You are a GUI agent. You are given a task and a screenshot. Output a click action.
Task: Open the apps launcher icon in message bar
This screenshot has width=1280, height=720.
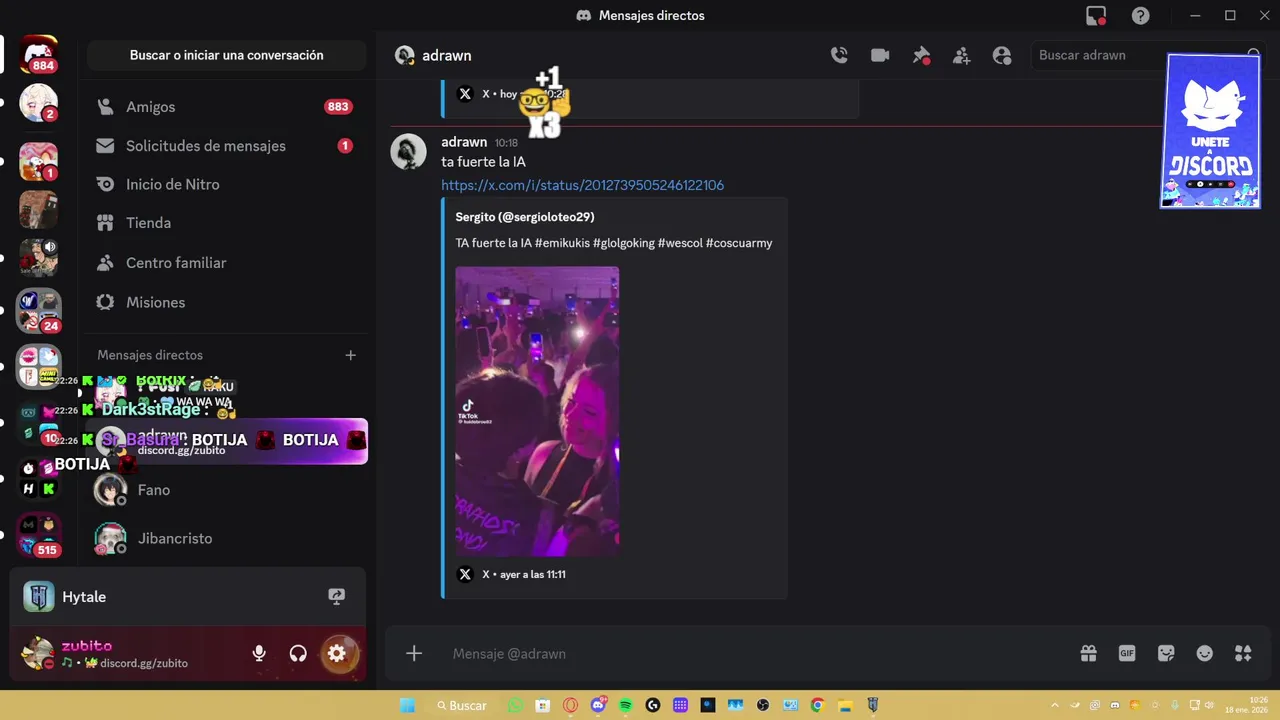pos(1243,653)
